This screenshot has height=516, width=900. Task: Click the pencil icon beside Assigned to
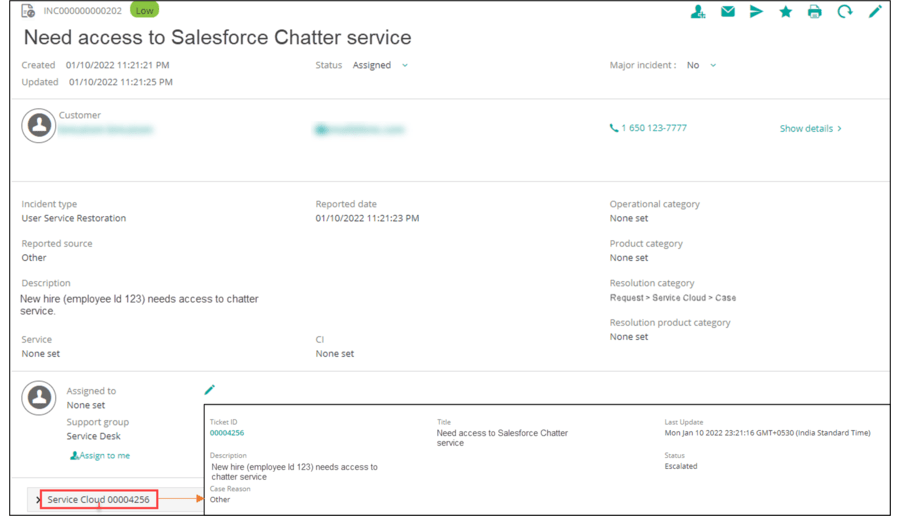210,390
